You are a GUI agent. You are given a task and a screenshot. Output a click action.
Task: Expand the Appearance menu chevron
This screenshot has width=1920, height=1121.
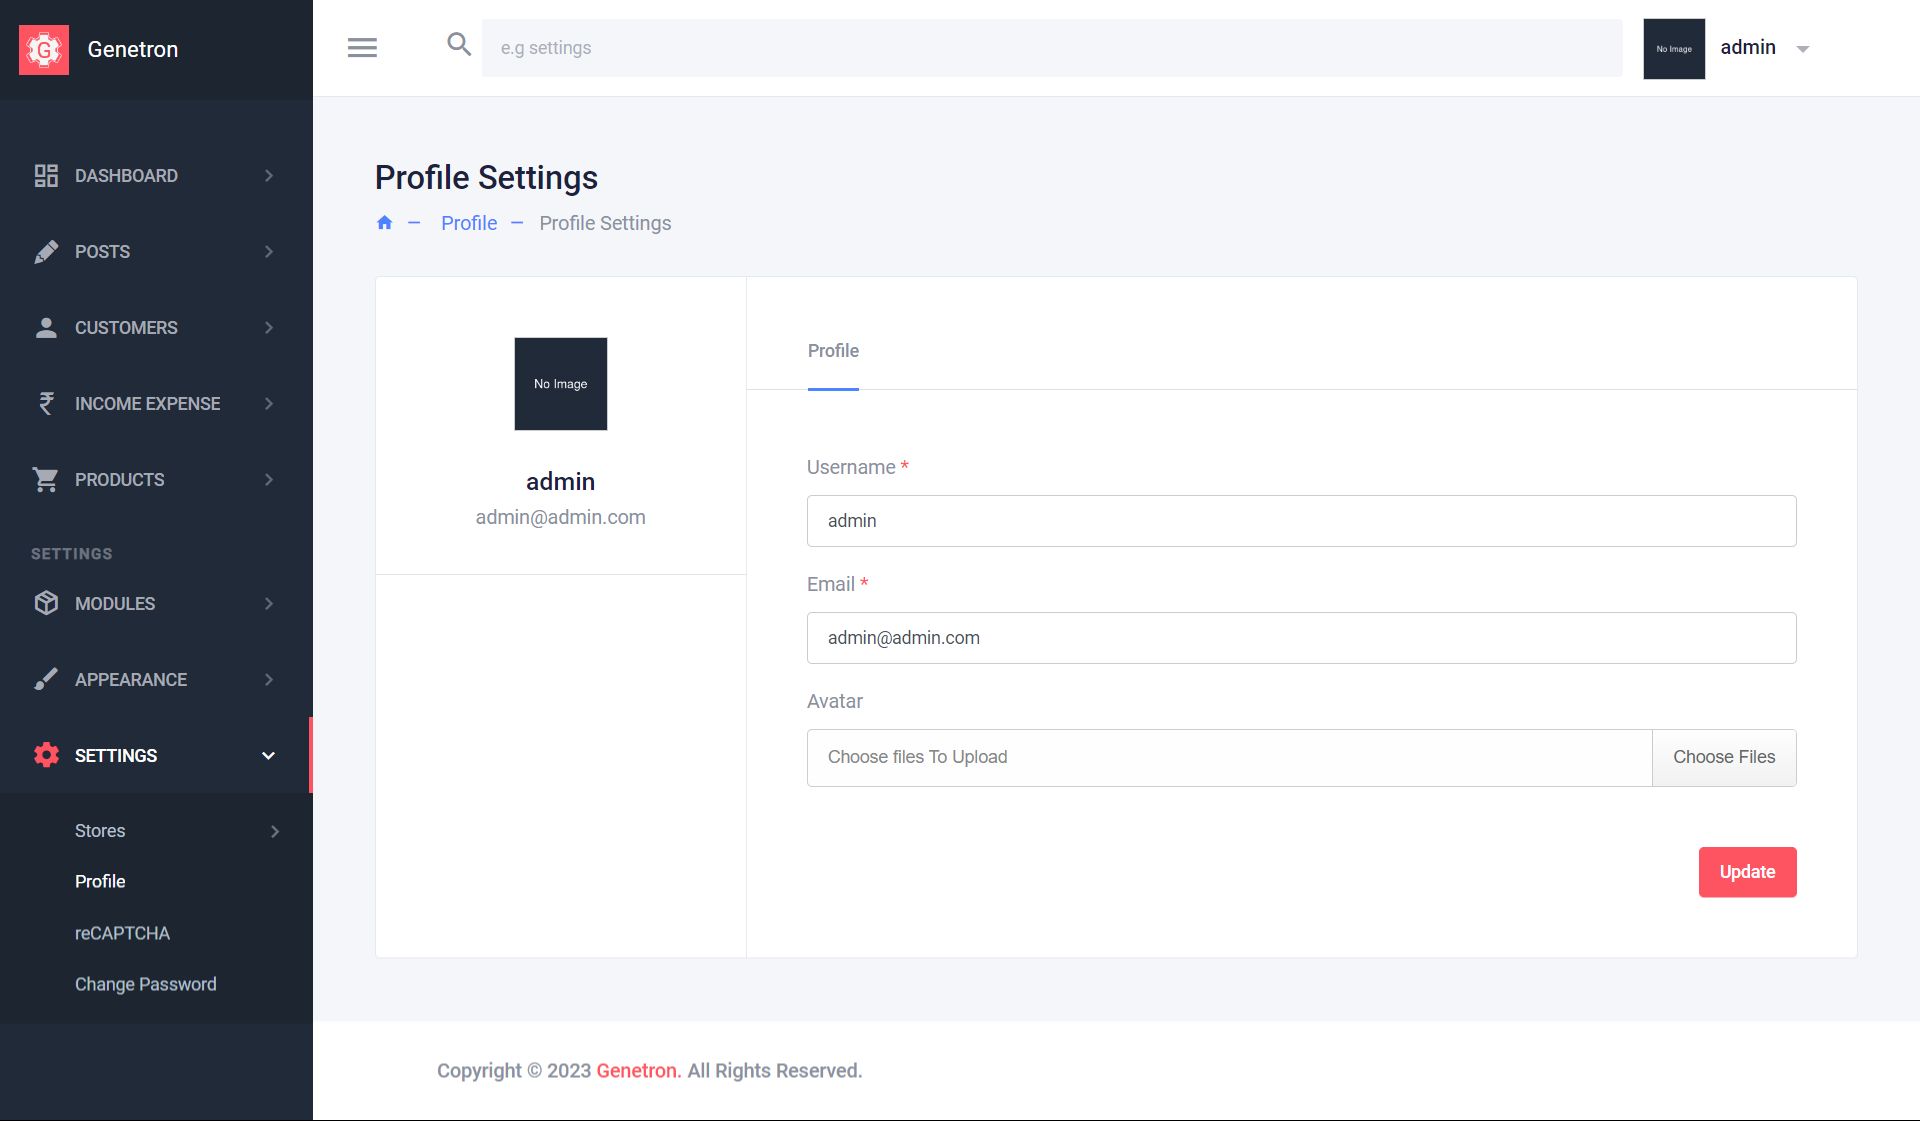[x=269, y=680]
